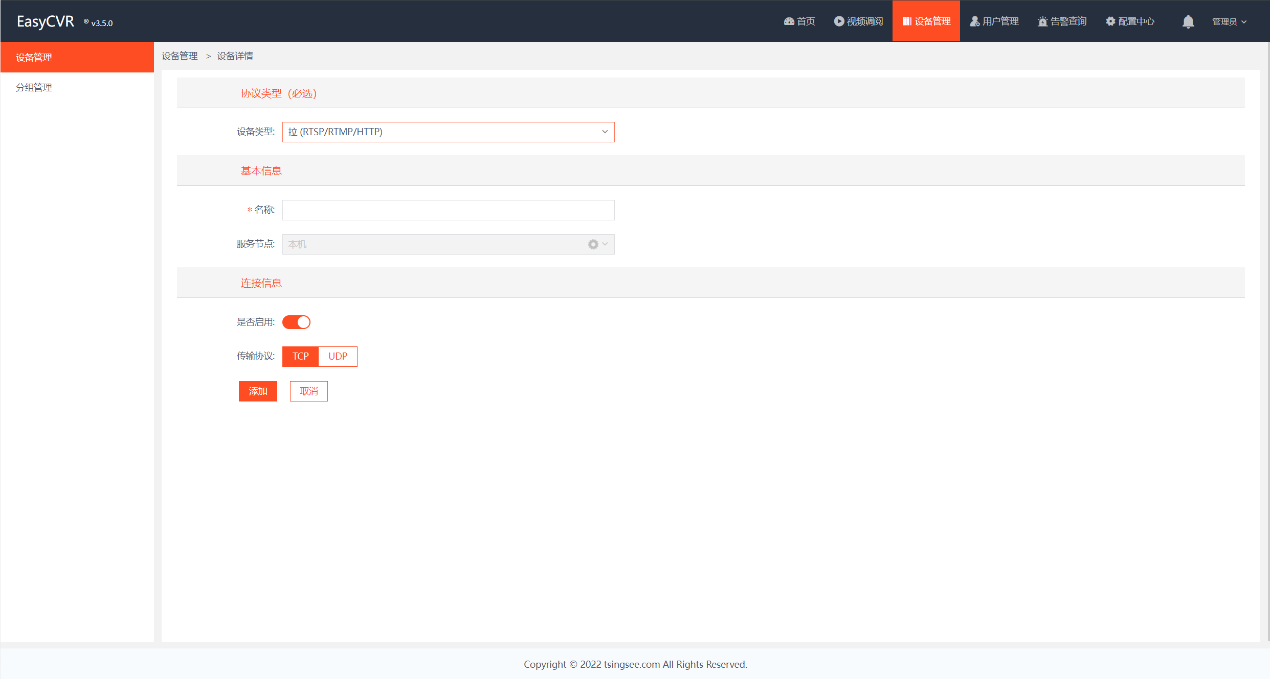
Task: Click the 添加 button
Action: coord(258,391)
